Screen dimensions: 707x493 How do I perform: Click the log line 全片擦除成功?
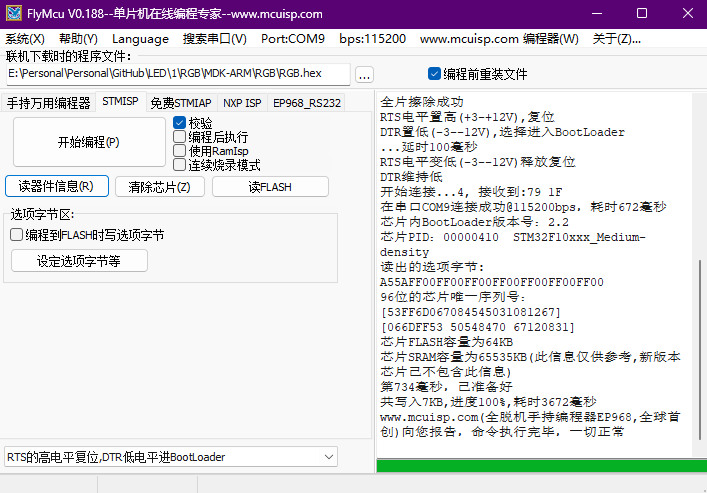[422, 102]
